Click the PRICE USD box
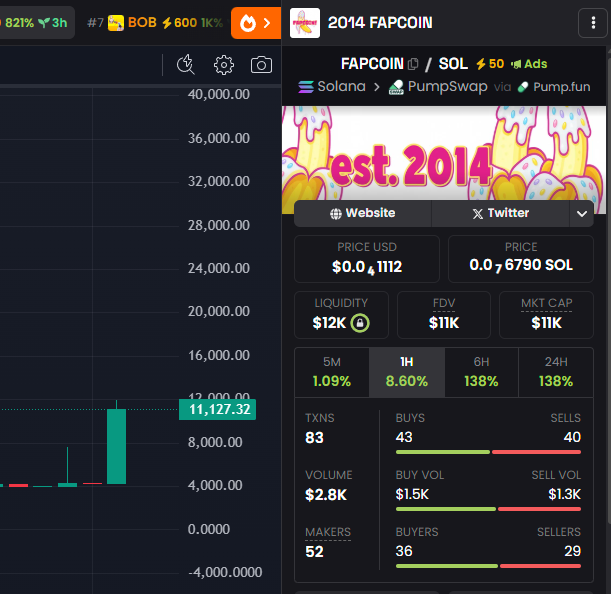Screen dimensions: 611x594 [x=367, y=259]
